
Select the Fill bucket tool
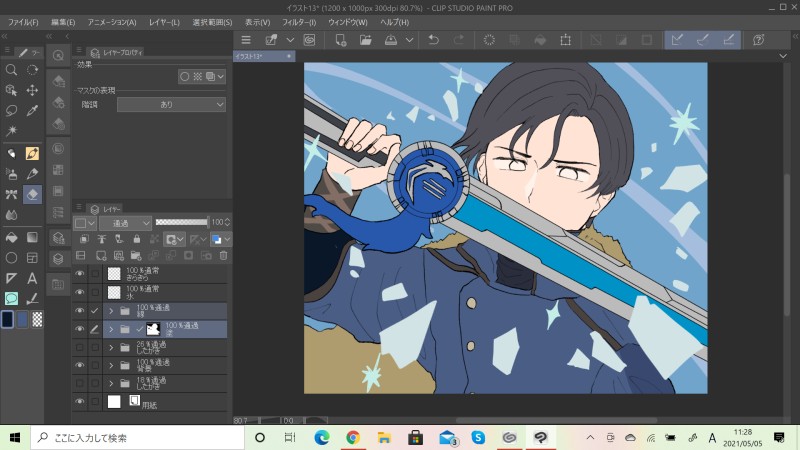[x=11, y=237]
